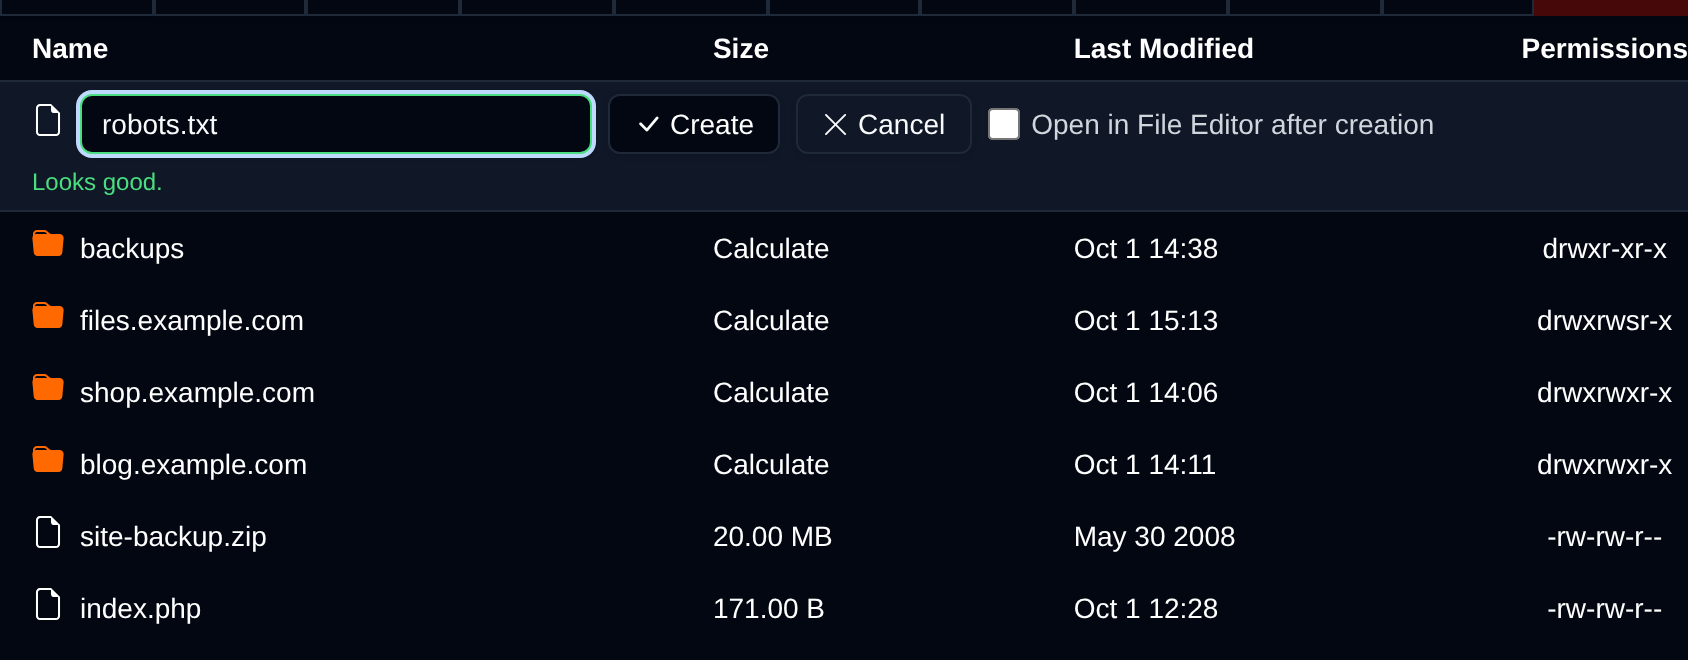Click the Create button

[x=694, y=124]
